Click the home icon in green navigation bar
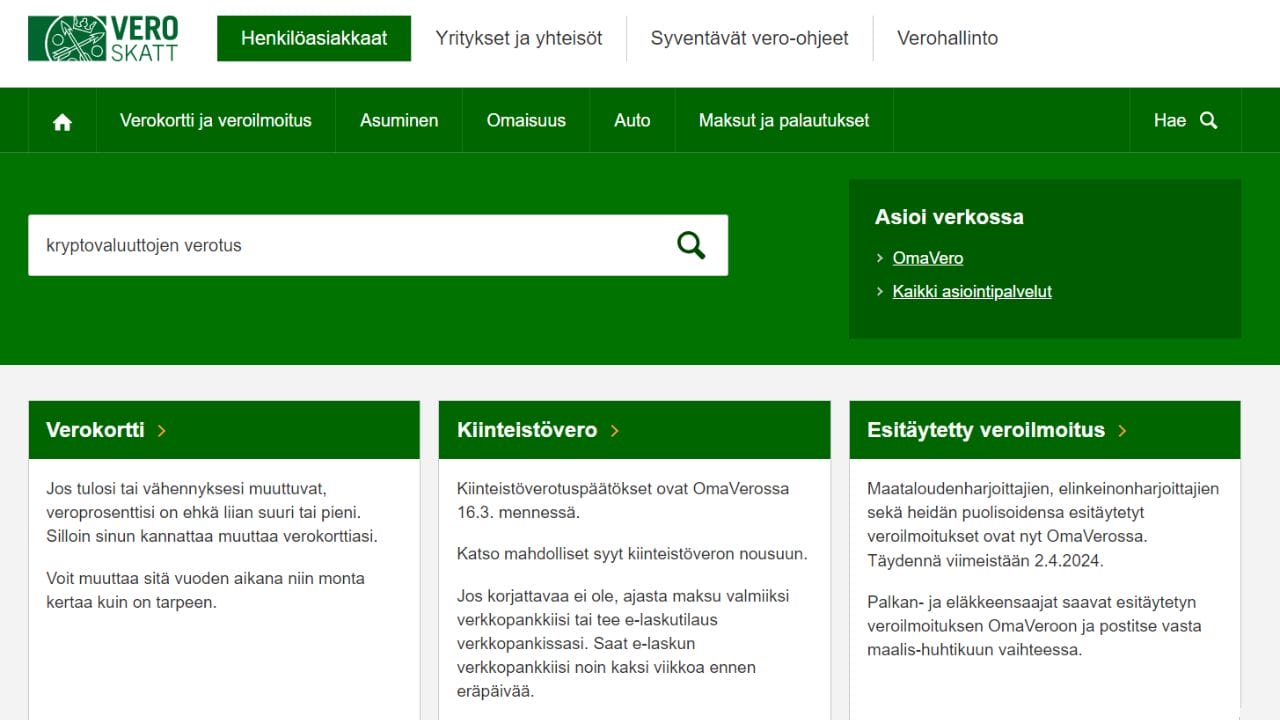The image size is (1280, 720). [x=62, y=120]
